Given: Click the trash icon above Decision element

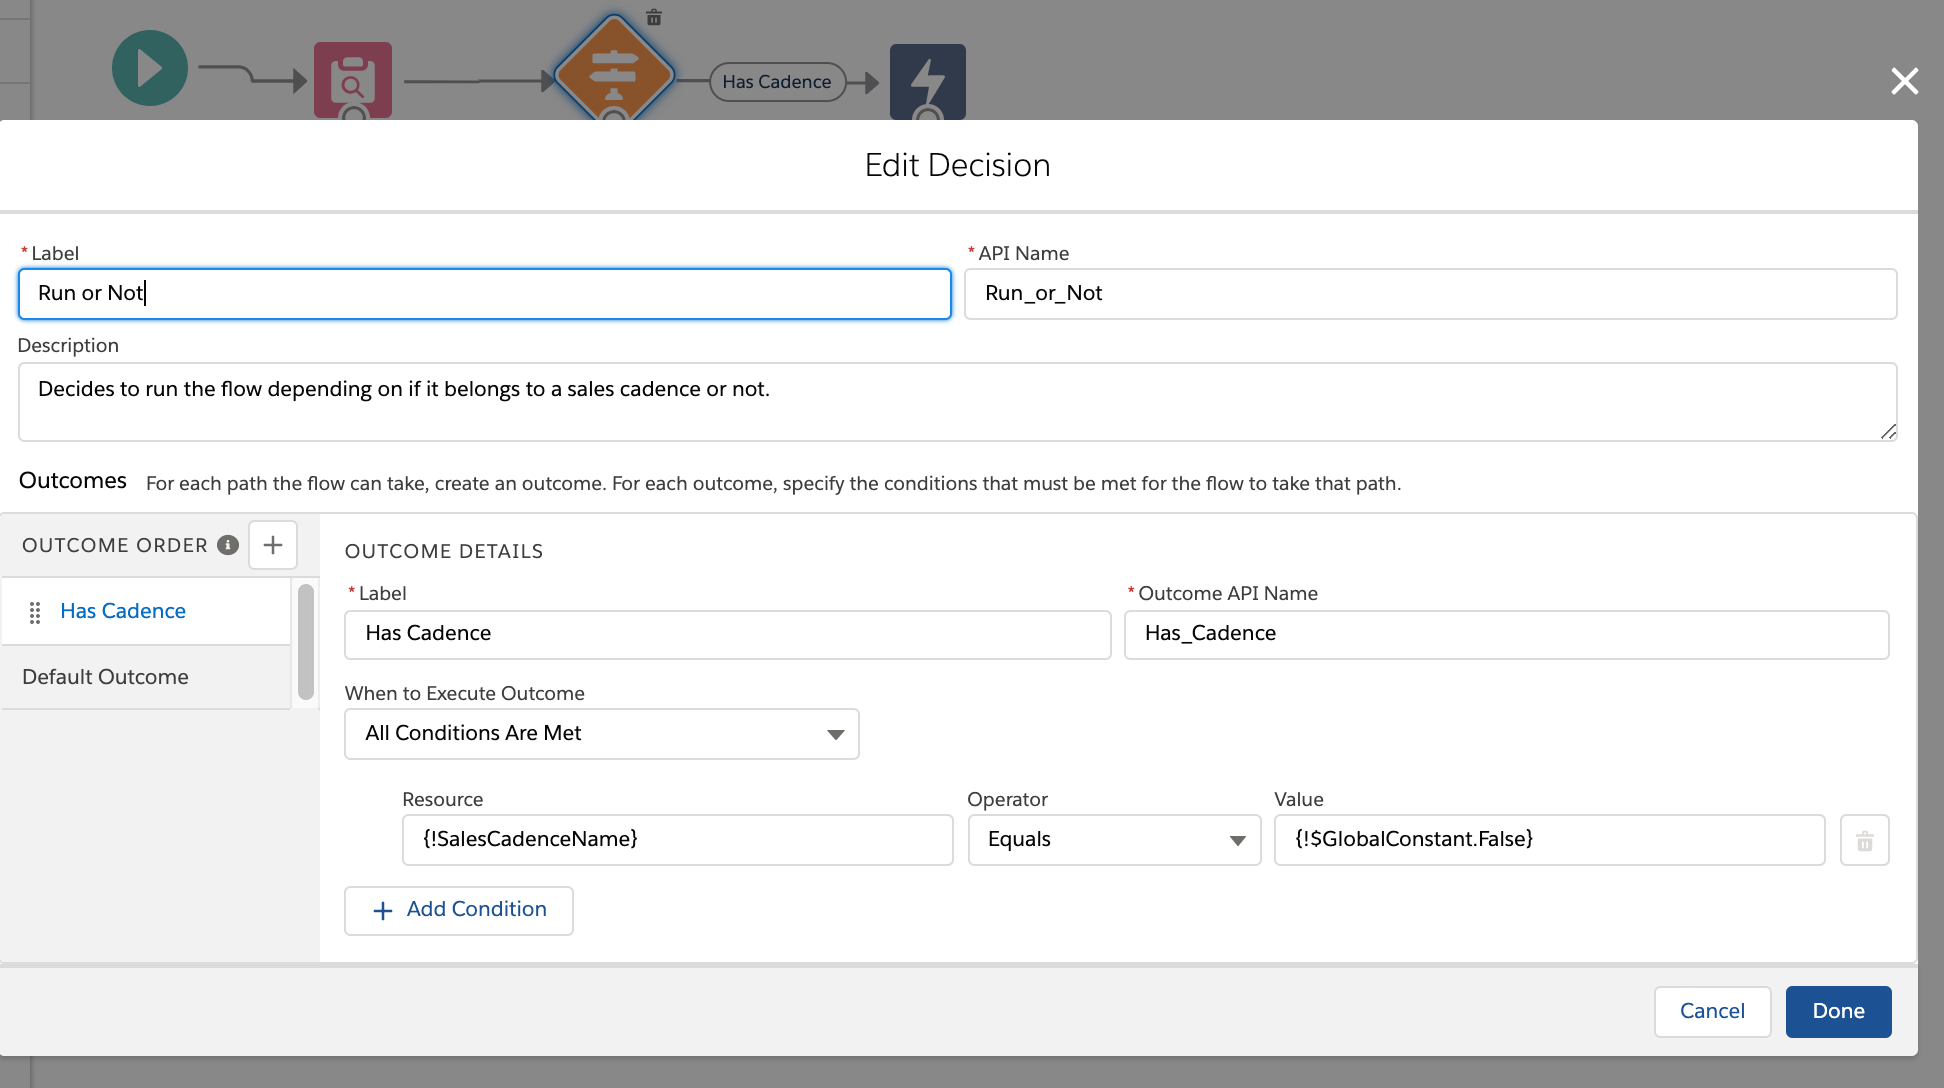Looking at the screenshot, I should click(654, 17).
